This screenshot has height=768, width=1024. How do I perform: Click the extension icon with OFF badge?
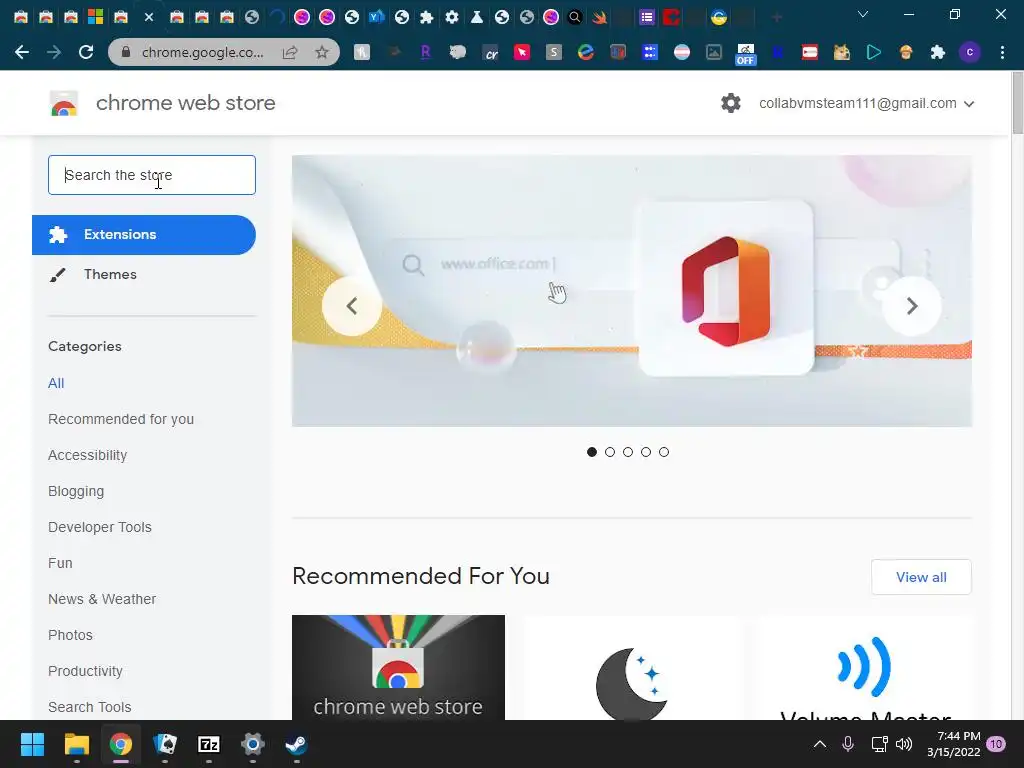(745, 54)
